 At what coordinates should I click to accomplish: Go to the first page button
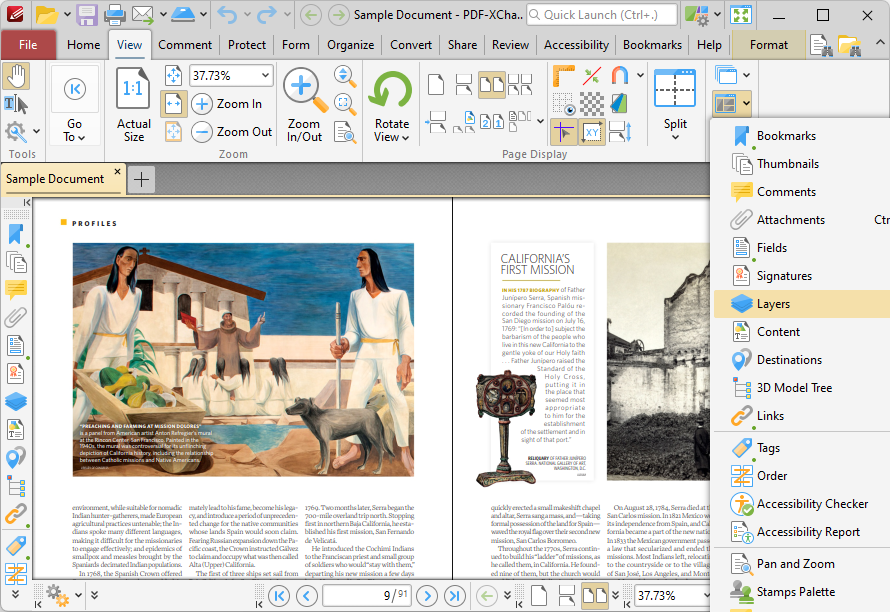pos(279,596)
